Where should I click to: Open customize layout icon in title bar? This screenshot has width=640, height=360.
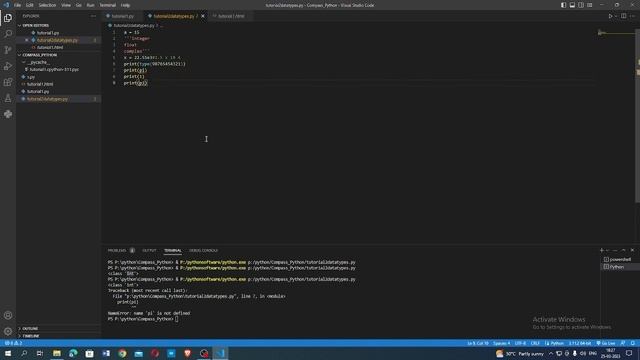point(590,5)
